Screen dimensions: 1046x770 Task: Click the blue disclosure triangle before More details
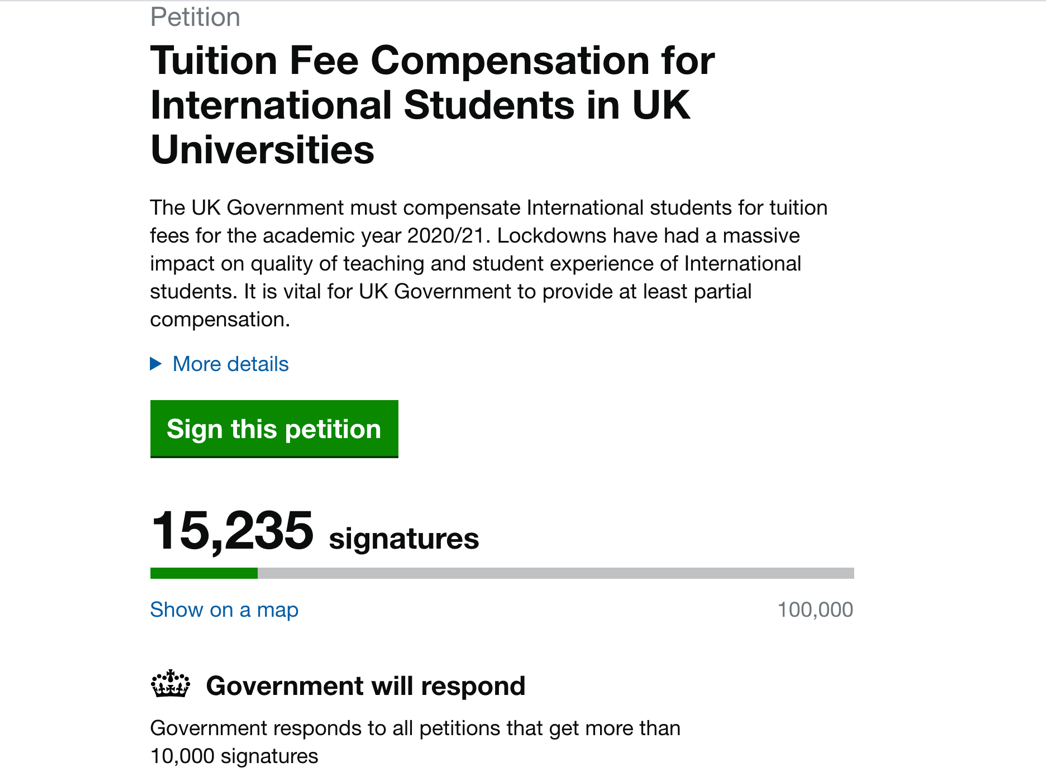tap(156, 364)
